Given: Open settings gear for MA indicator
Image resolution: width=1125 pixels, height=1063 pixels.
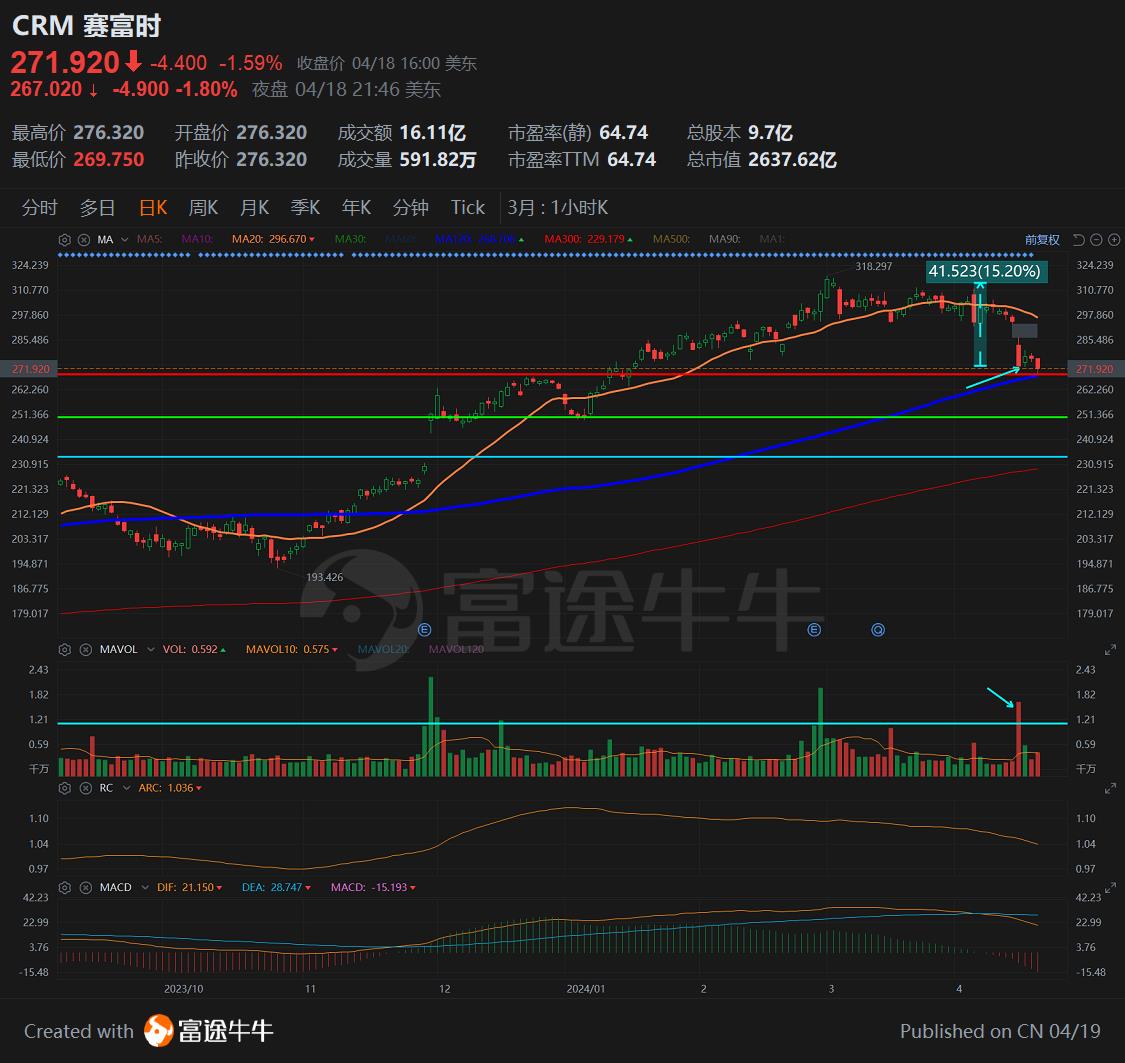Looking at the screenshot, I should click(65, 240).
